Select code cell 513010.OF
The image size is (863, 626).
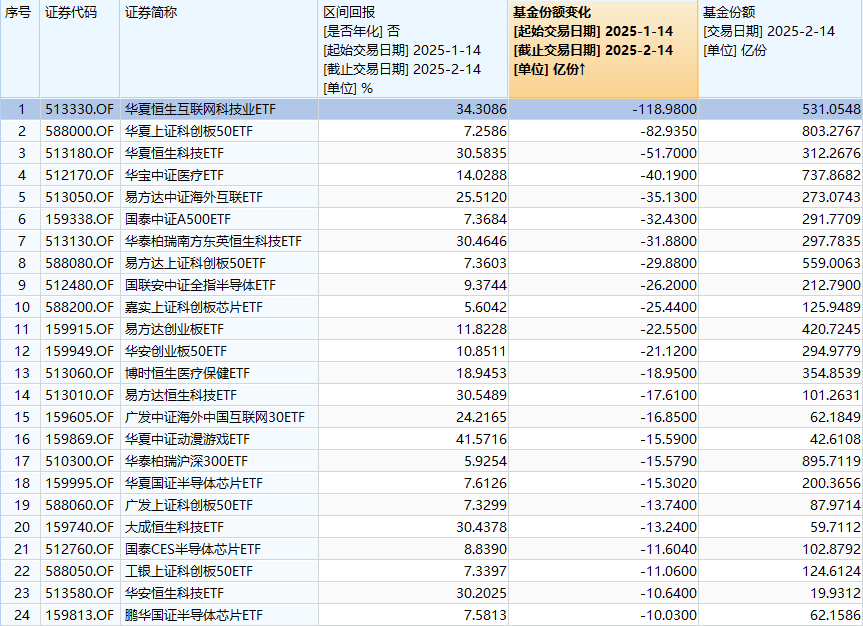[x=80, y=395]
